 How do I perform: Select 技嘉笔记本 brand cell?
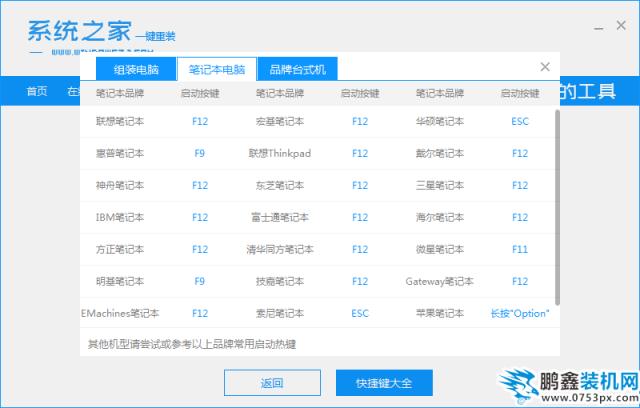pos(280,281)
